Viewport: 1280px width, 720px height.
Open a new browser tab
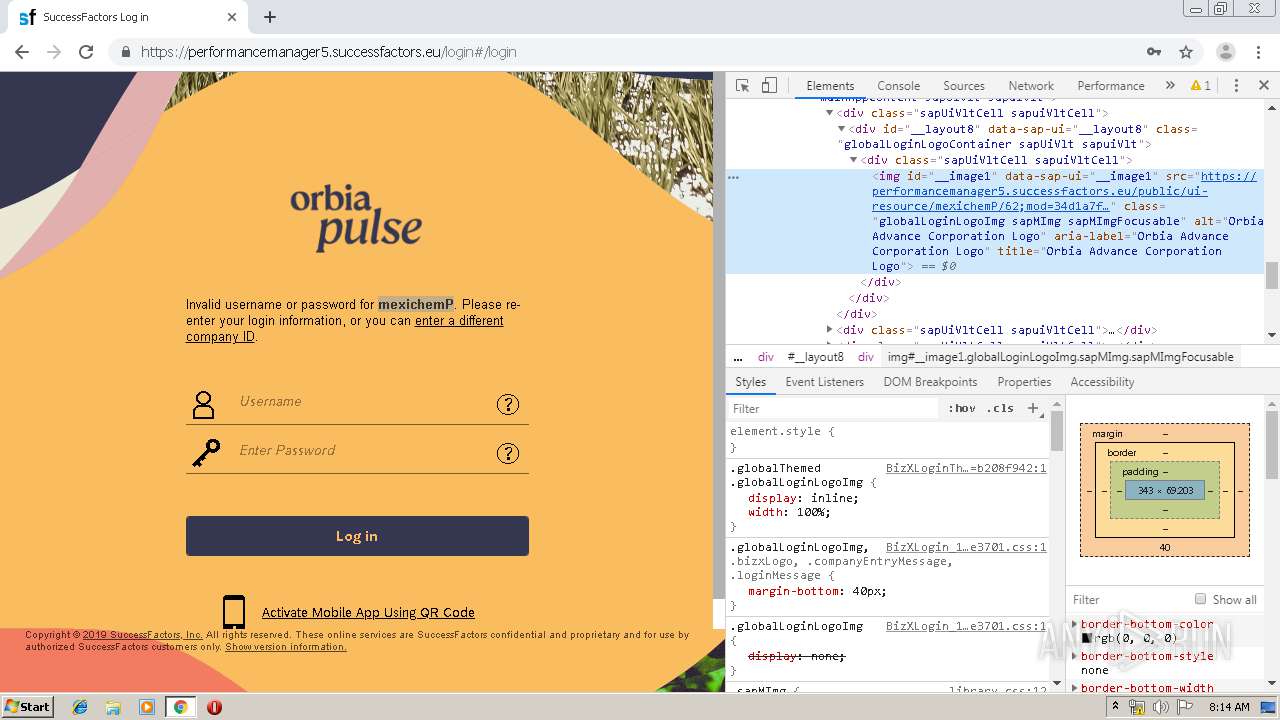click(270, 17)
